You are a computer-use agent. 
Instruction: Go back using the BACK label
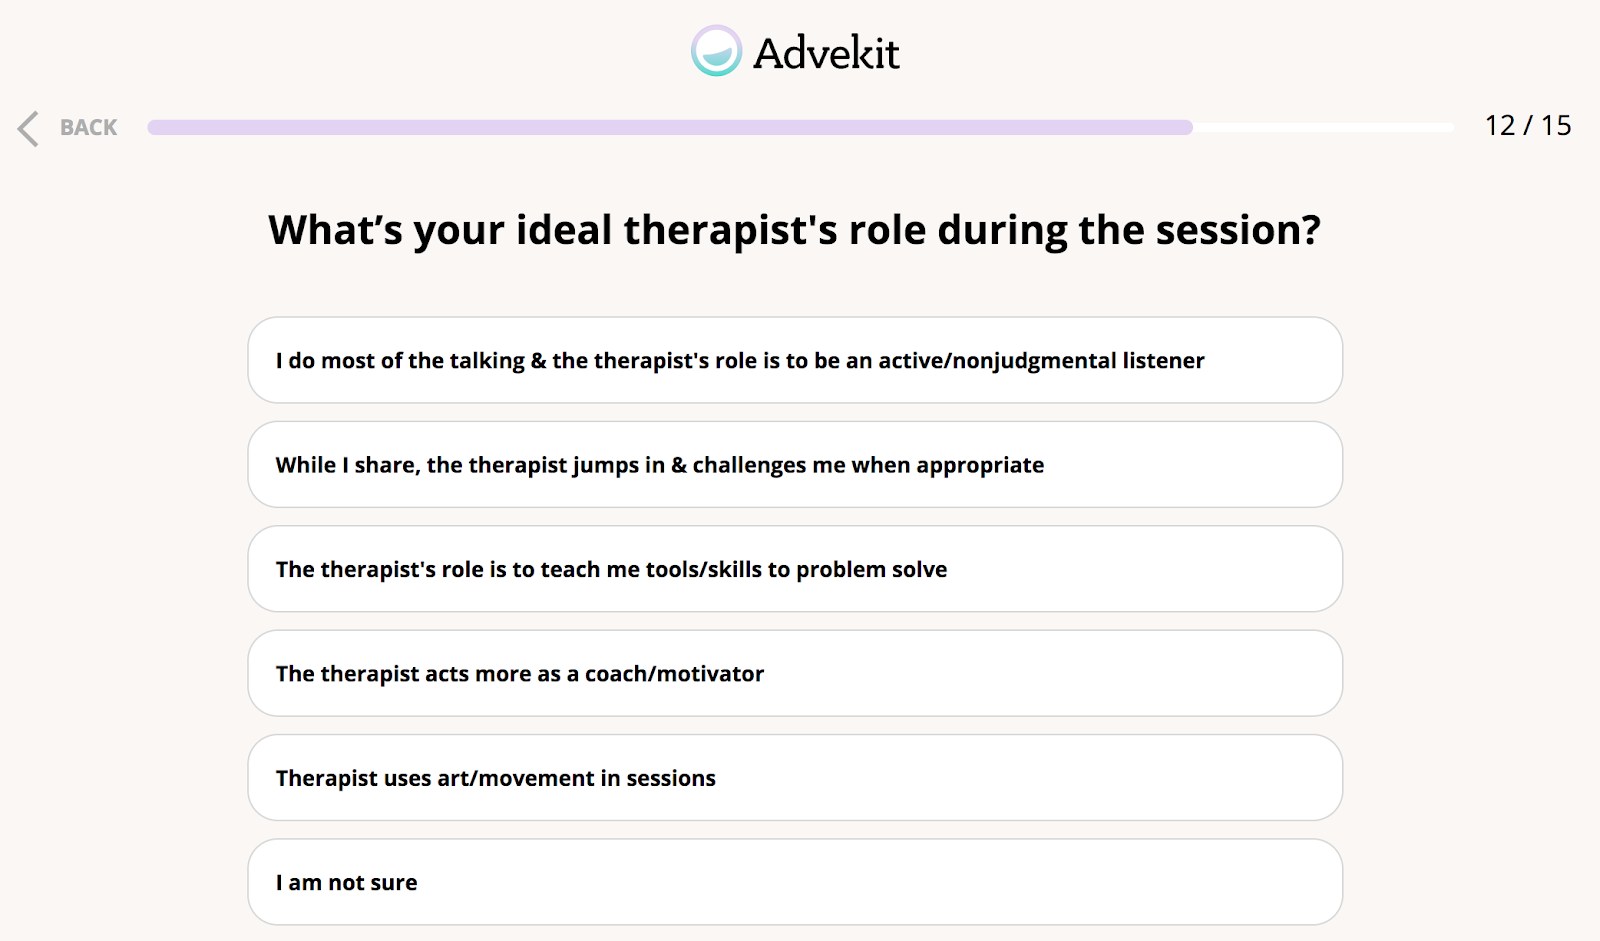88,128
